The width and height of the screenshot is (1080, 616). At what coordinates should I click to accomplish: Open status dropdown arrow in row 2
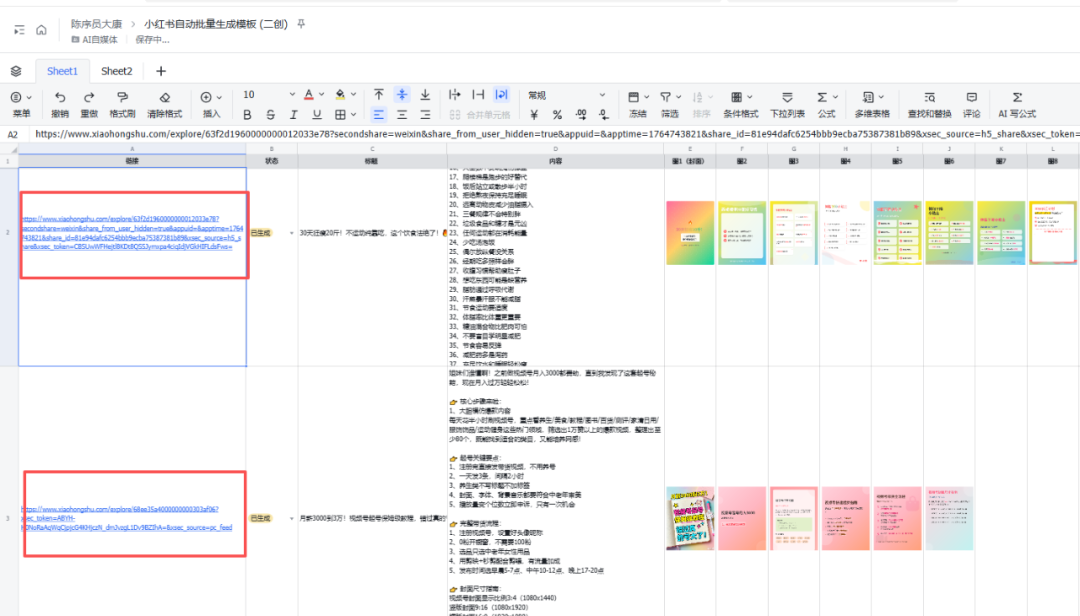[x=291, y=233]
